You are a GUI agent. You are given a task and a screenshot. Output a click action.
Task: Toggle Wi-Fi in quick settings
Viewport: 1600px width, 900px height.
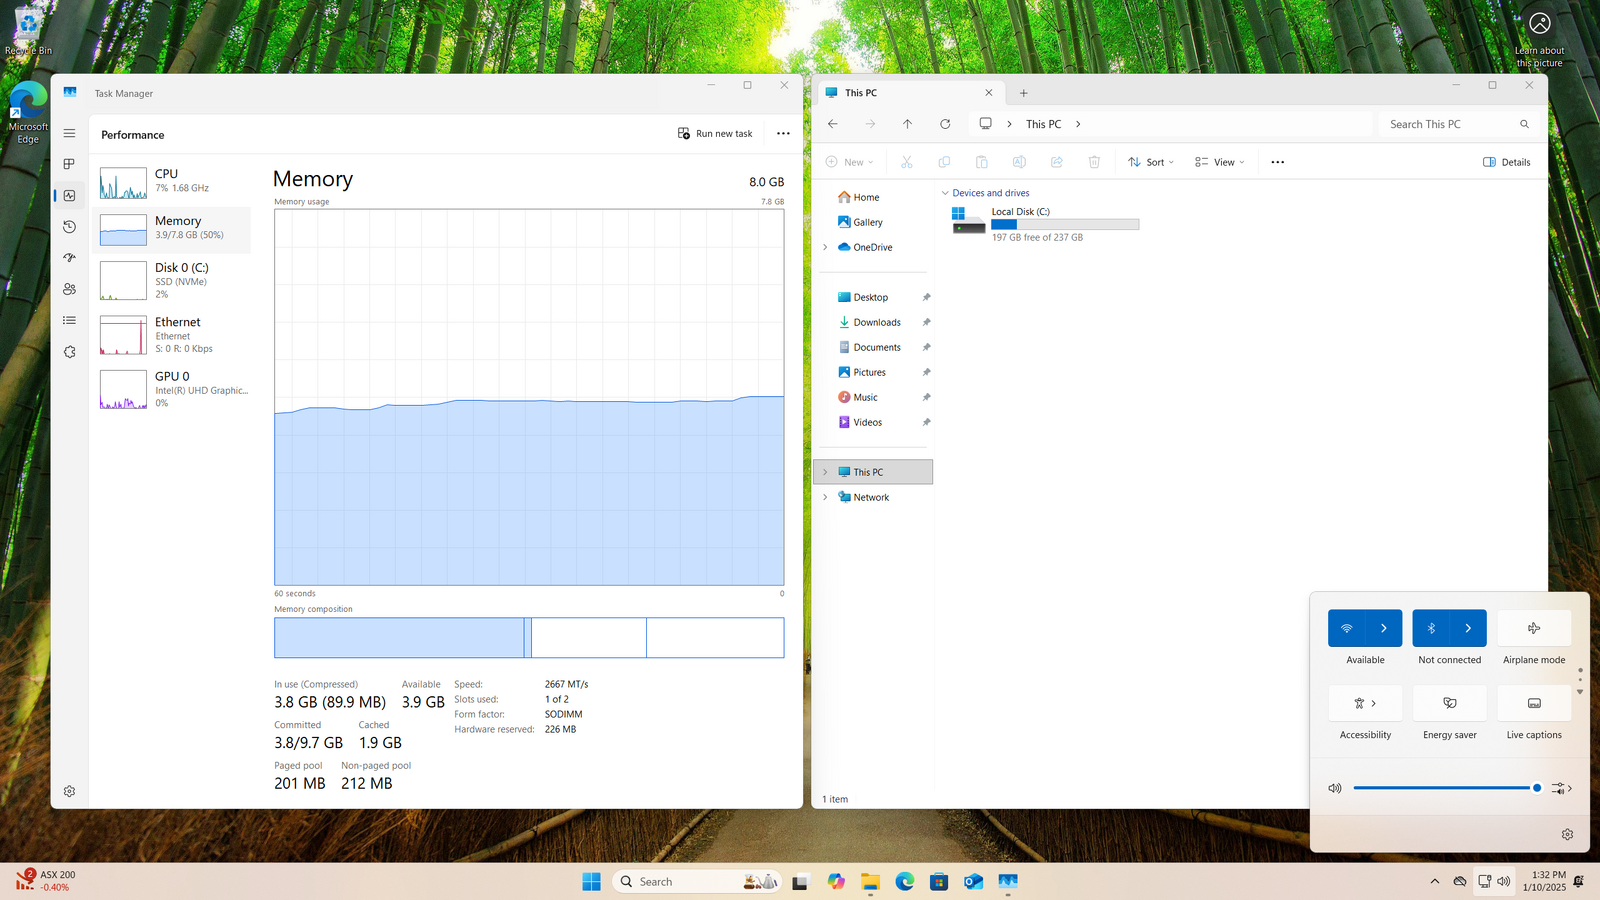(x=1347, y=628)
